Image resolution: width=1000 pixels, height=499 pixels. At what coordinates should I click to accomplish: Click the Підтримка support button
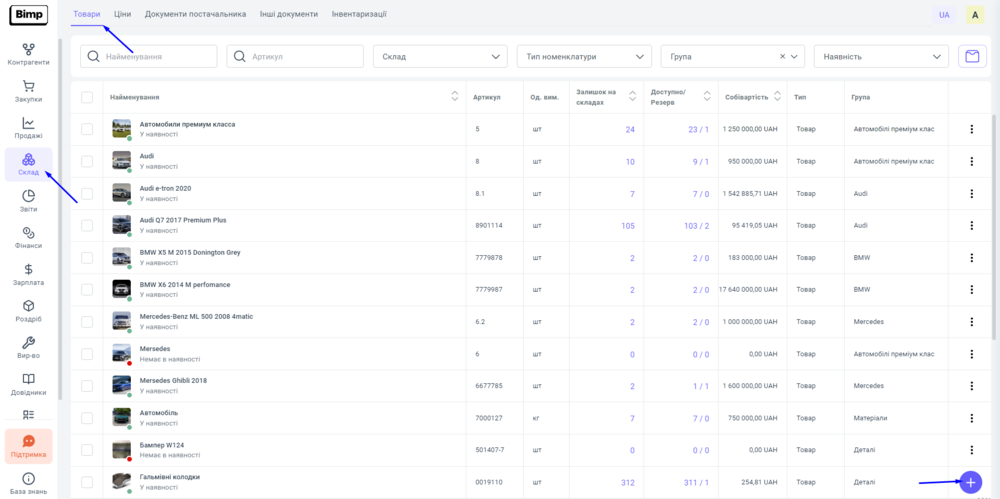pos(28,446)
